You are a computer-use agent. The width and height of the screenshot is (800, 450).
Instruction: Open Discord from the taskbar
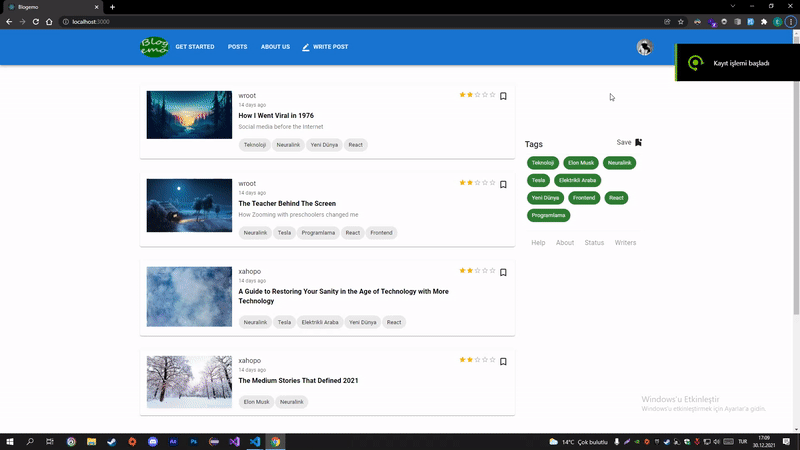click(153, 441)
